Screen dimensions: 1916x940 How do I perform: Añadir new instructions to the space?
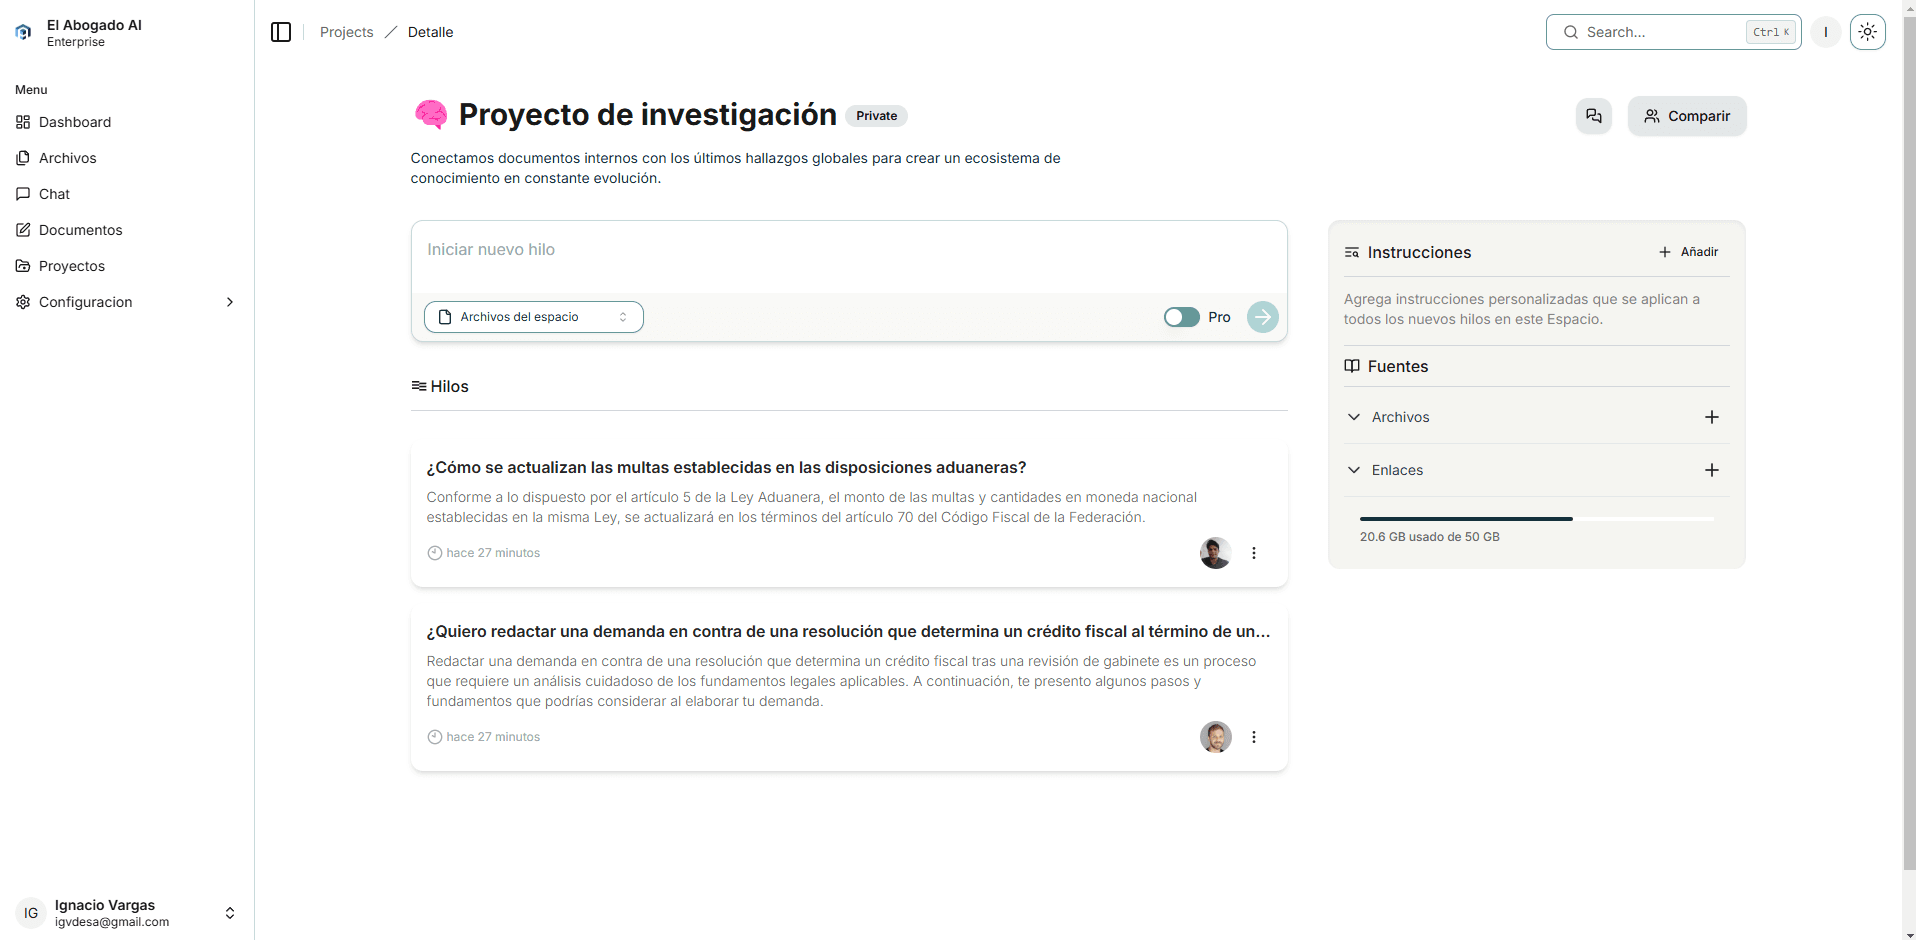(1688, 252)
